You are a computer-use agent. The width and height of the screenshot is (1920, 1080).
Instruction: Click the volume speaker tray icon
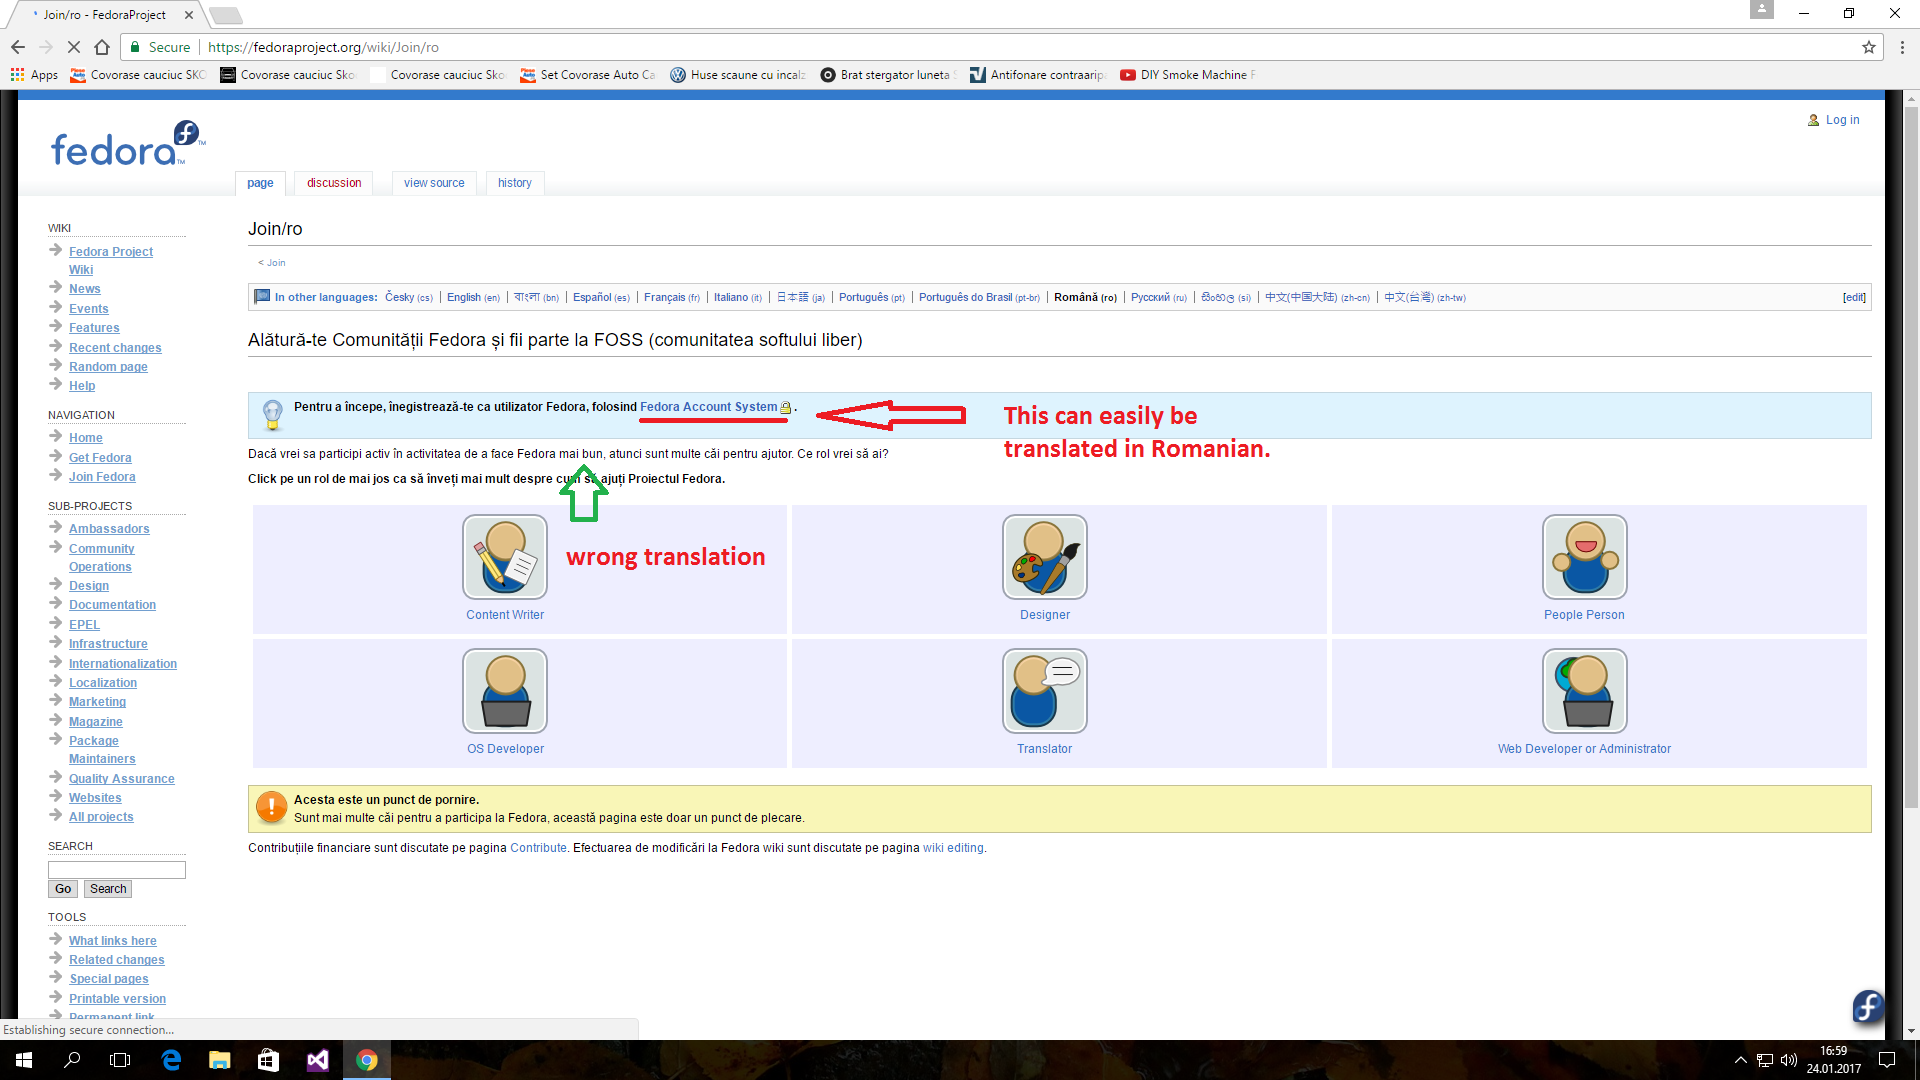[1789, 1060]
